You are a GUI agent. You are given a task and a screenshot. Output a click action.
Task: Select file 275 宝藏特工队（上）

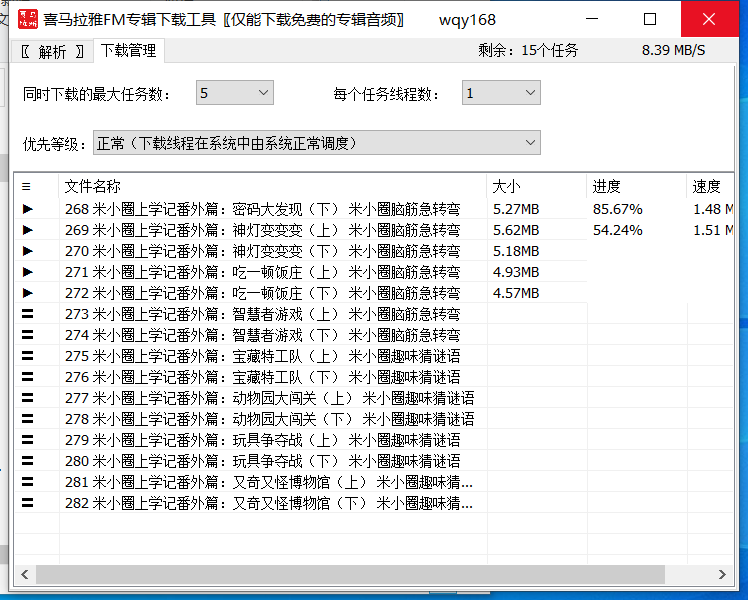point(262,356)
